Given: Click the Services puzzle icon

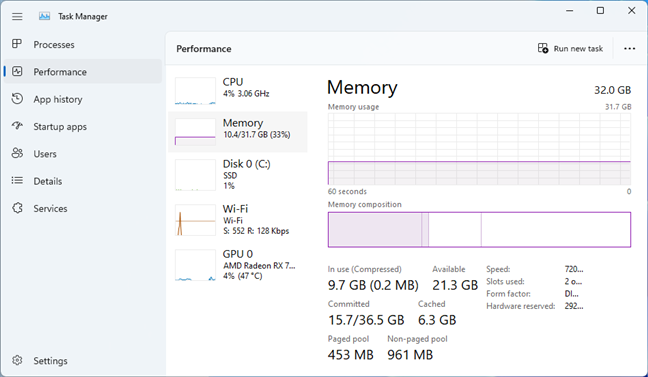Looking at the screenshot, I should [x=17, y=208].
